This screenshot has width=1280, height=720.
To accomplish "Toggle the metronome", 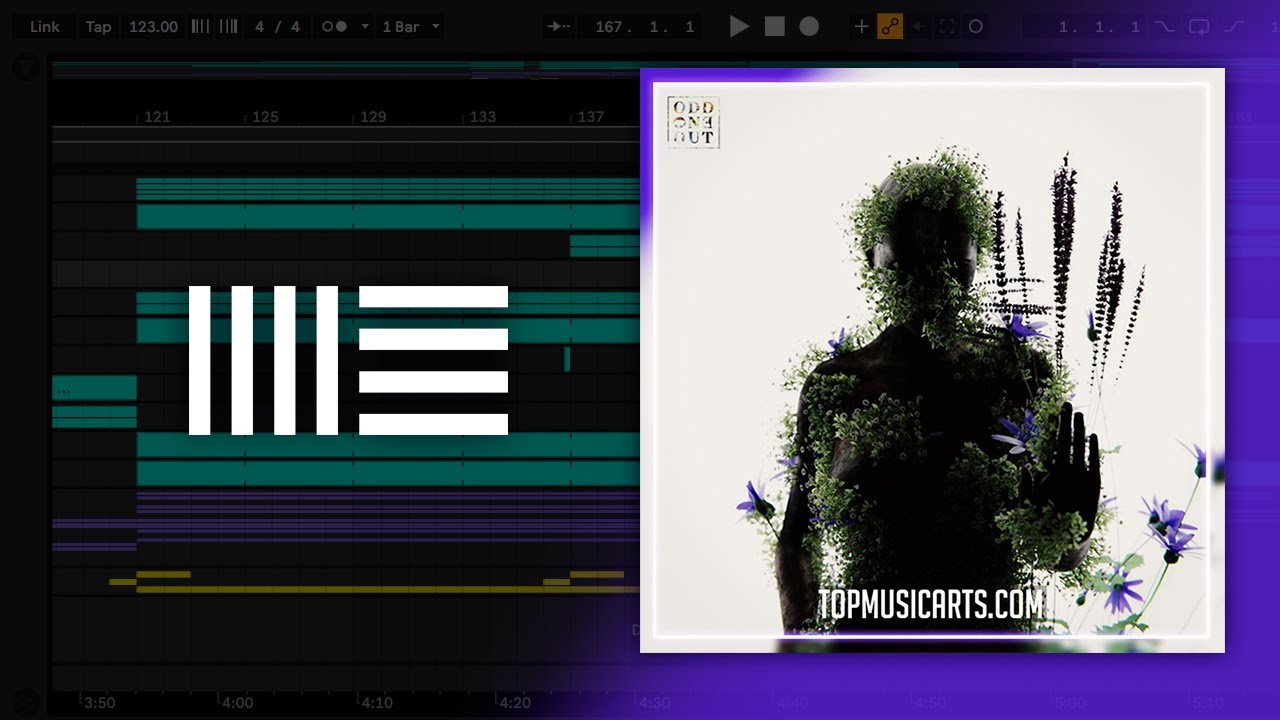I will [334, 27].
